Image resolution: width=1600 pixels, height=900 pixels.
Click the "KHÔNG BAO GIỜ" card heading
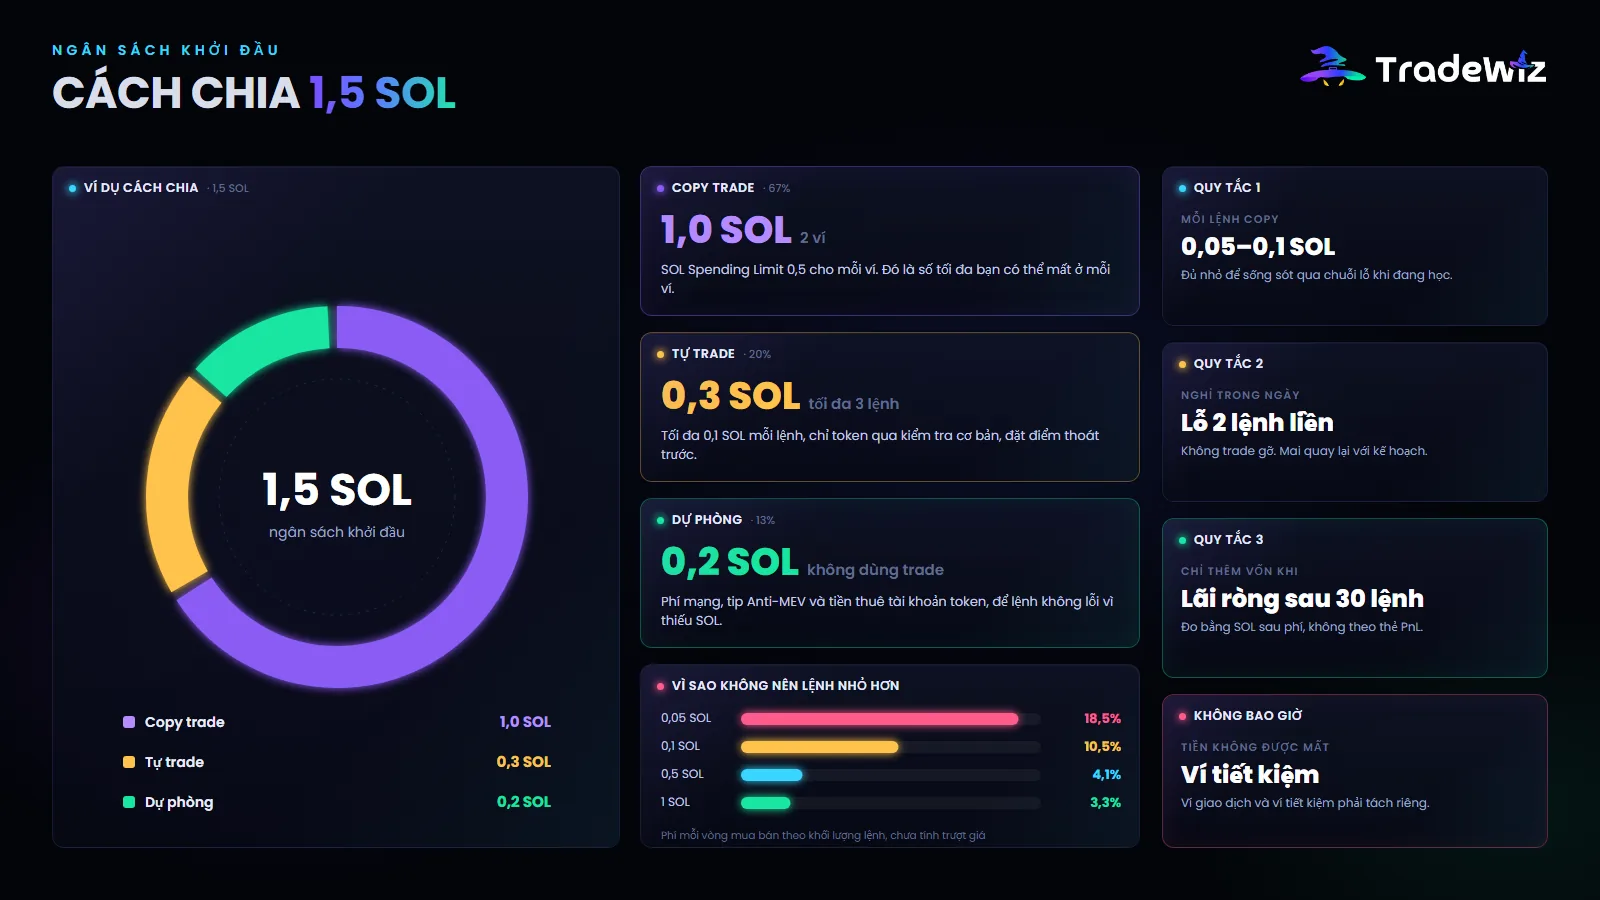pyautogui.click(x=1248, y=716)
